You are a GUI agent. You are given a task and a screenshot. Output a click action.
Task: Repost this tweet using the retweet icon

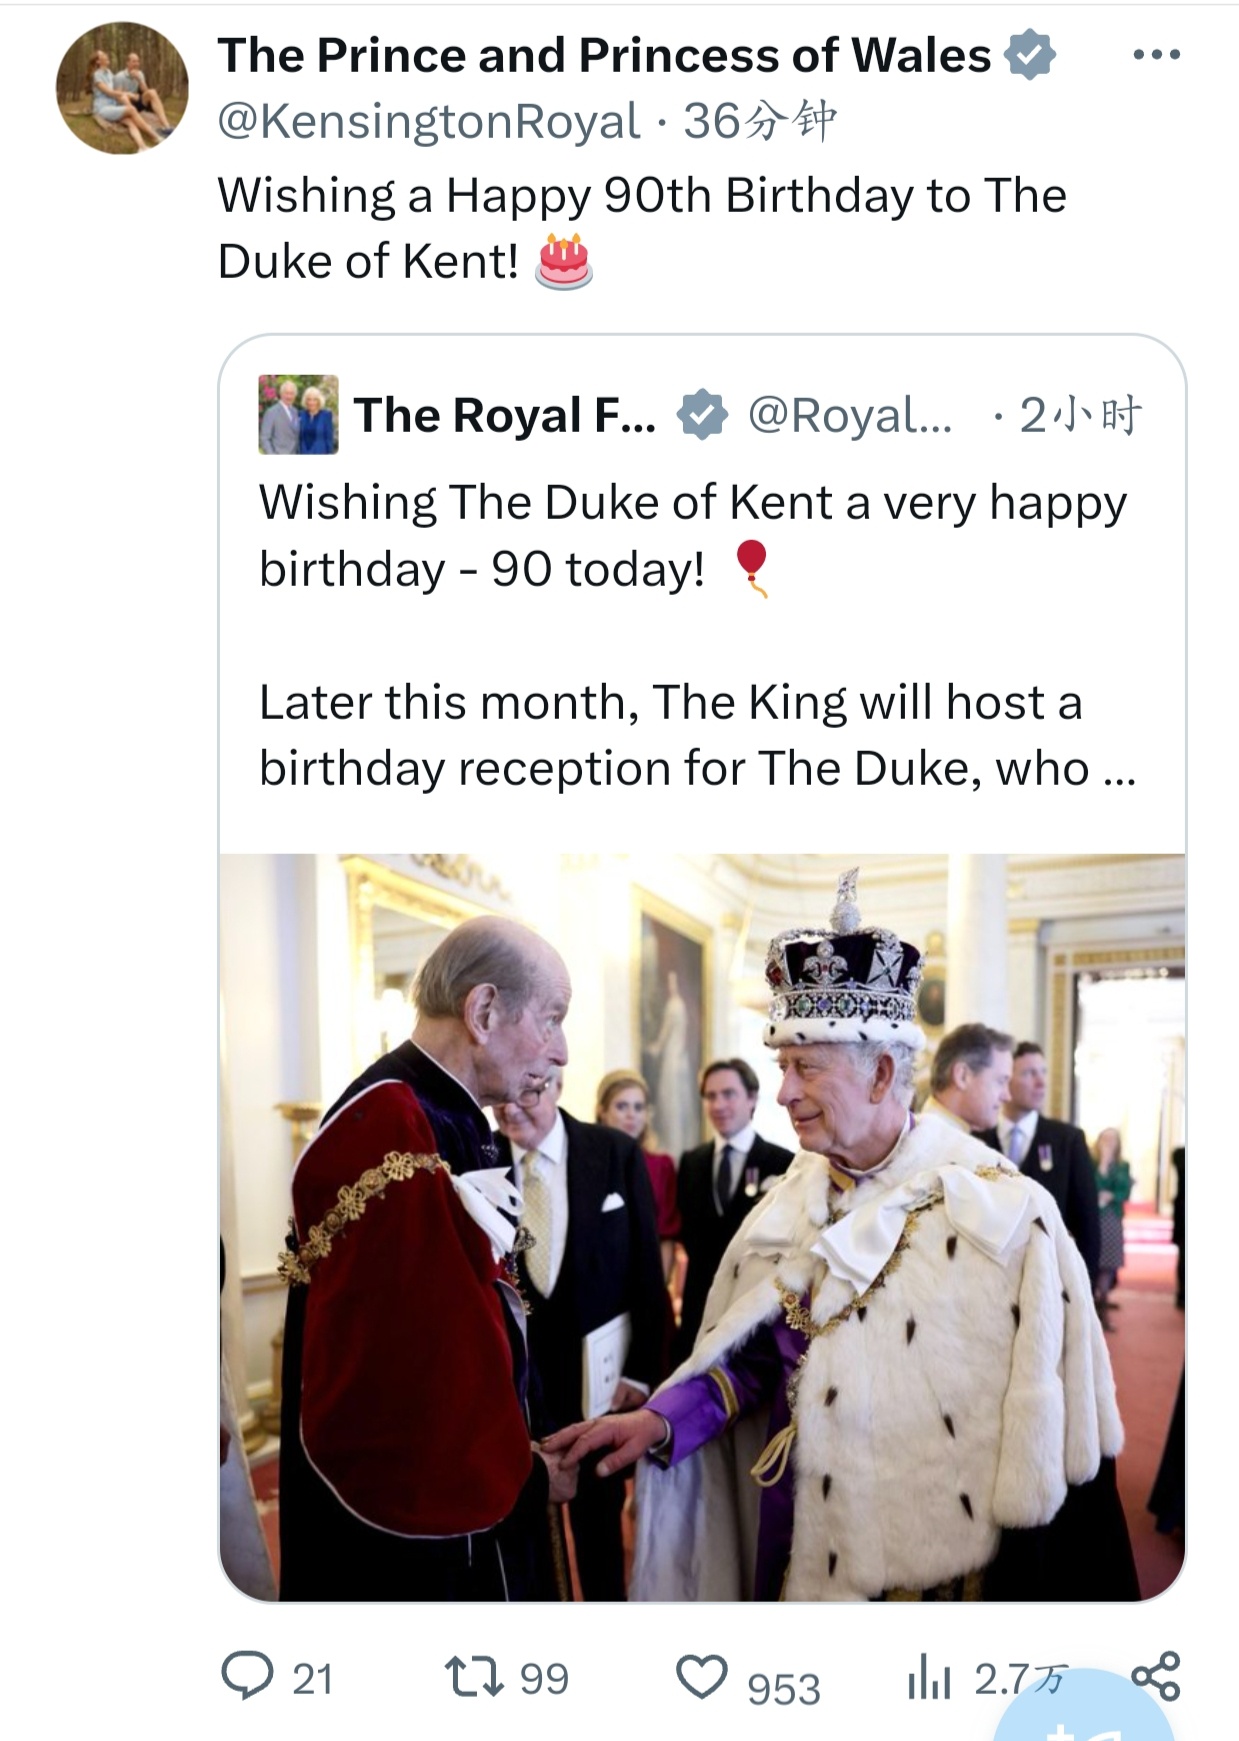(475, 1676)
